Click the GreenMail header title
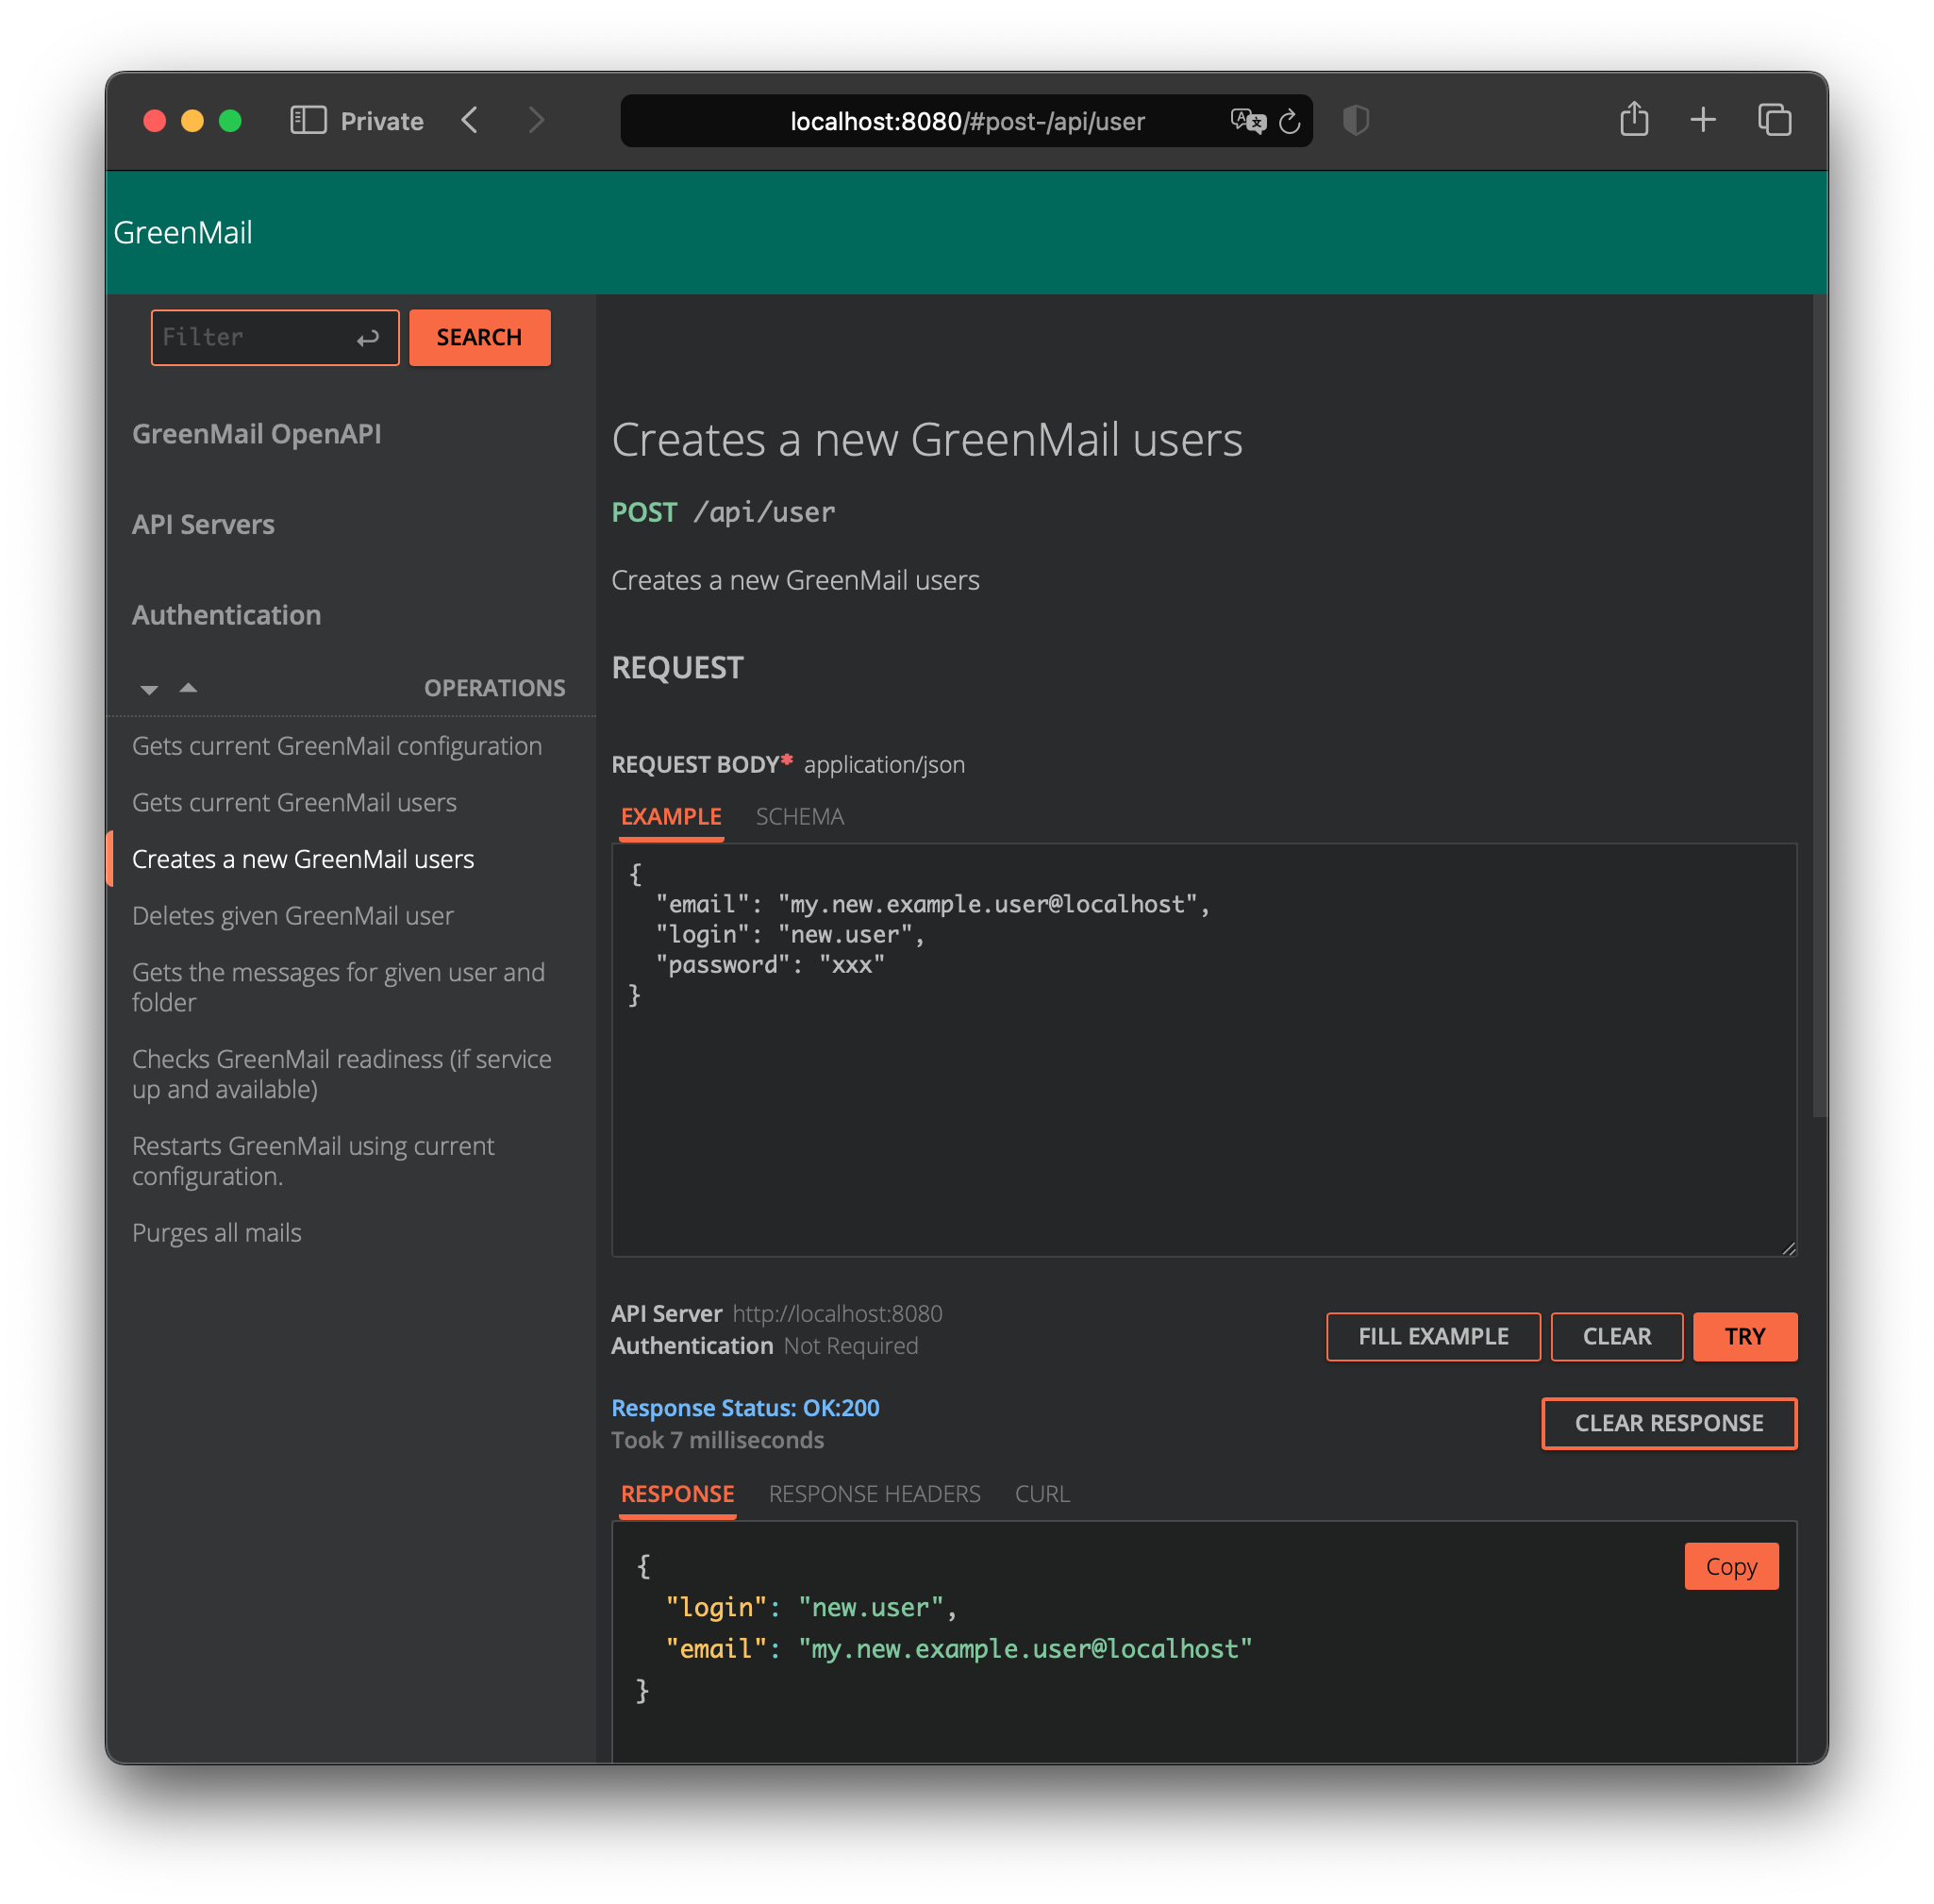Image resolution: width=1934 pixels, height=1904 pixels. [183, 232]
